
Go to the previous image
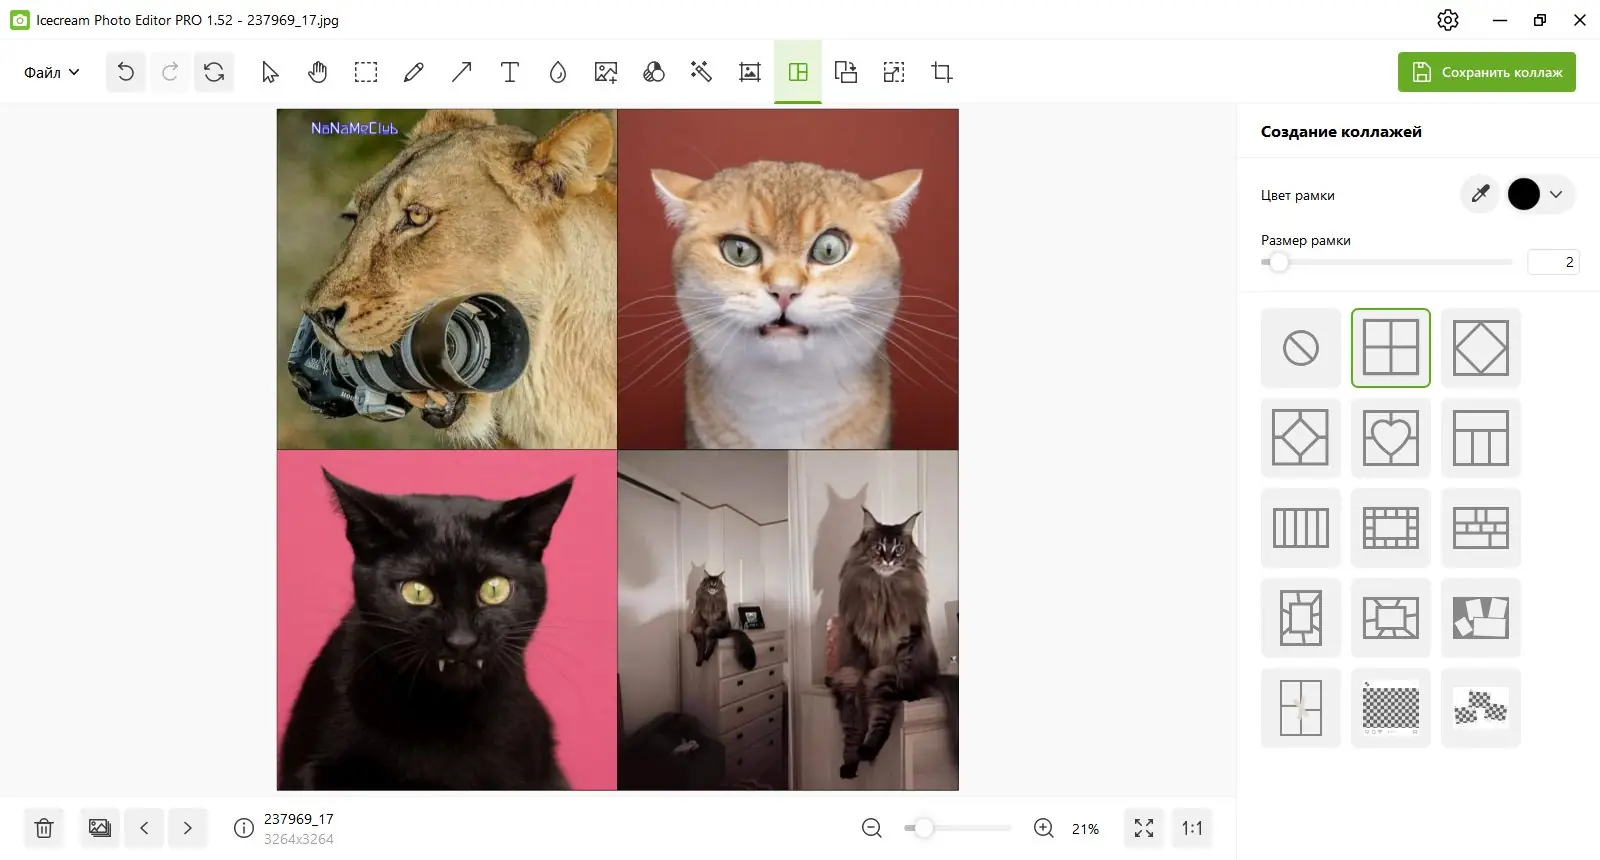[x=144, y=828]
